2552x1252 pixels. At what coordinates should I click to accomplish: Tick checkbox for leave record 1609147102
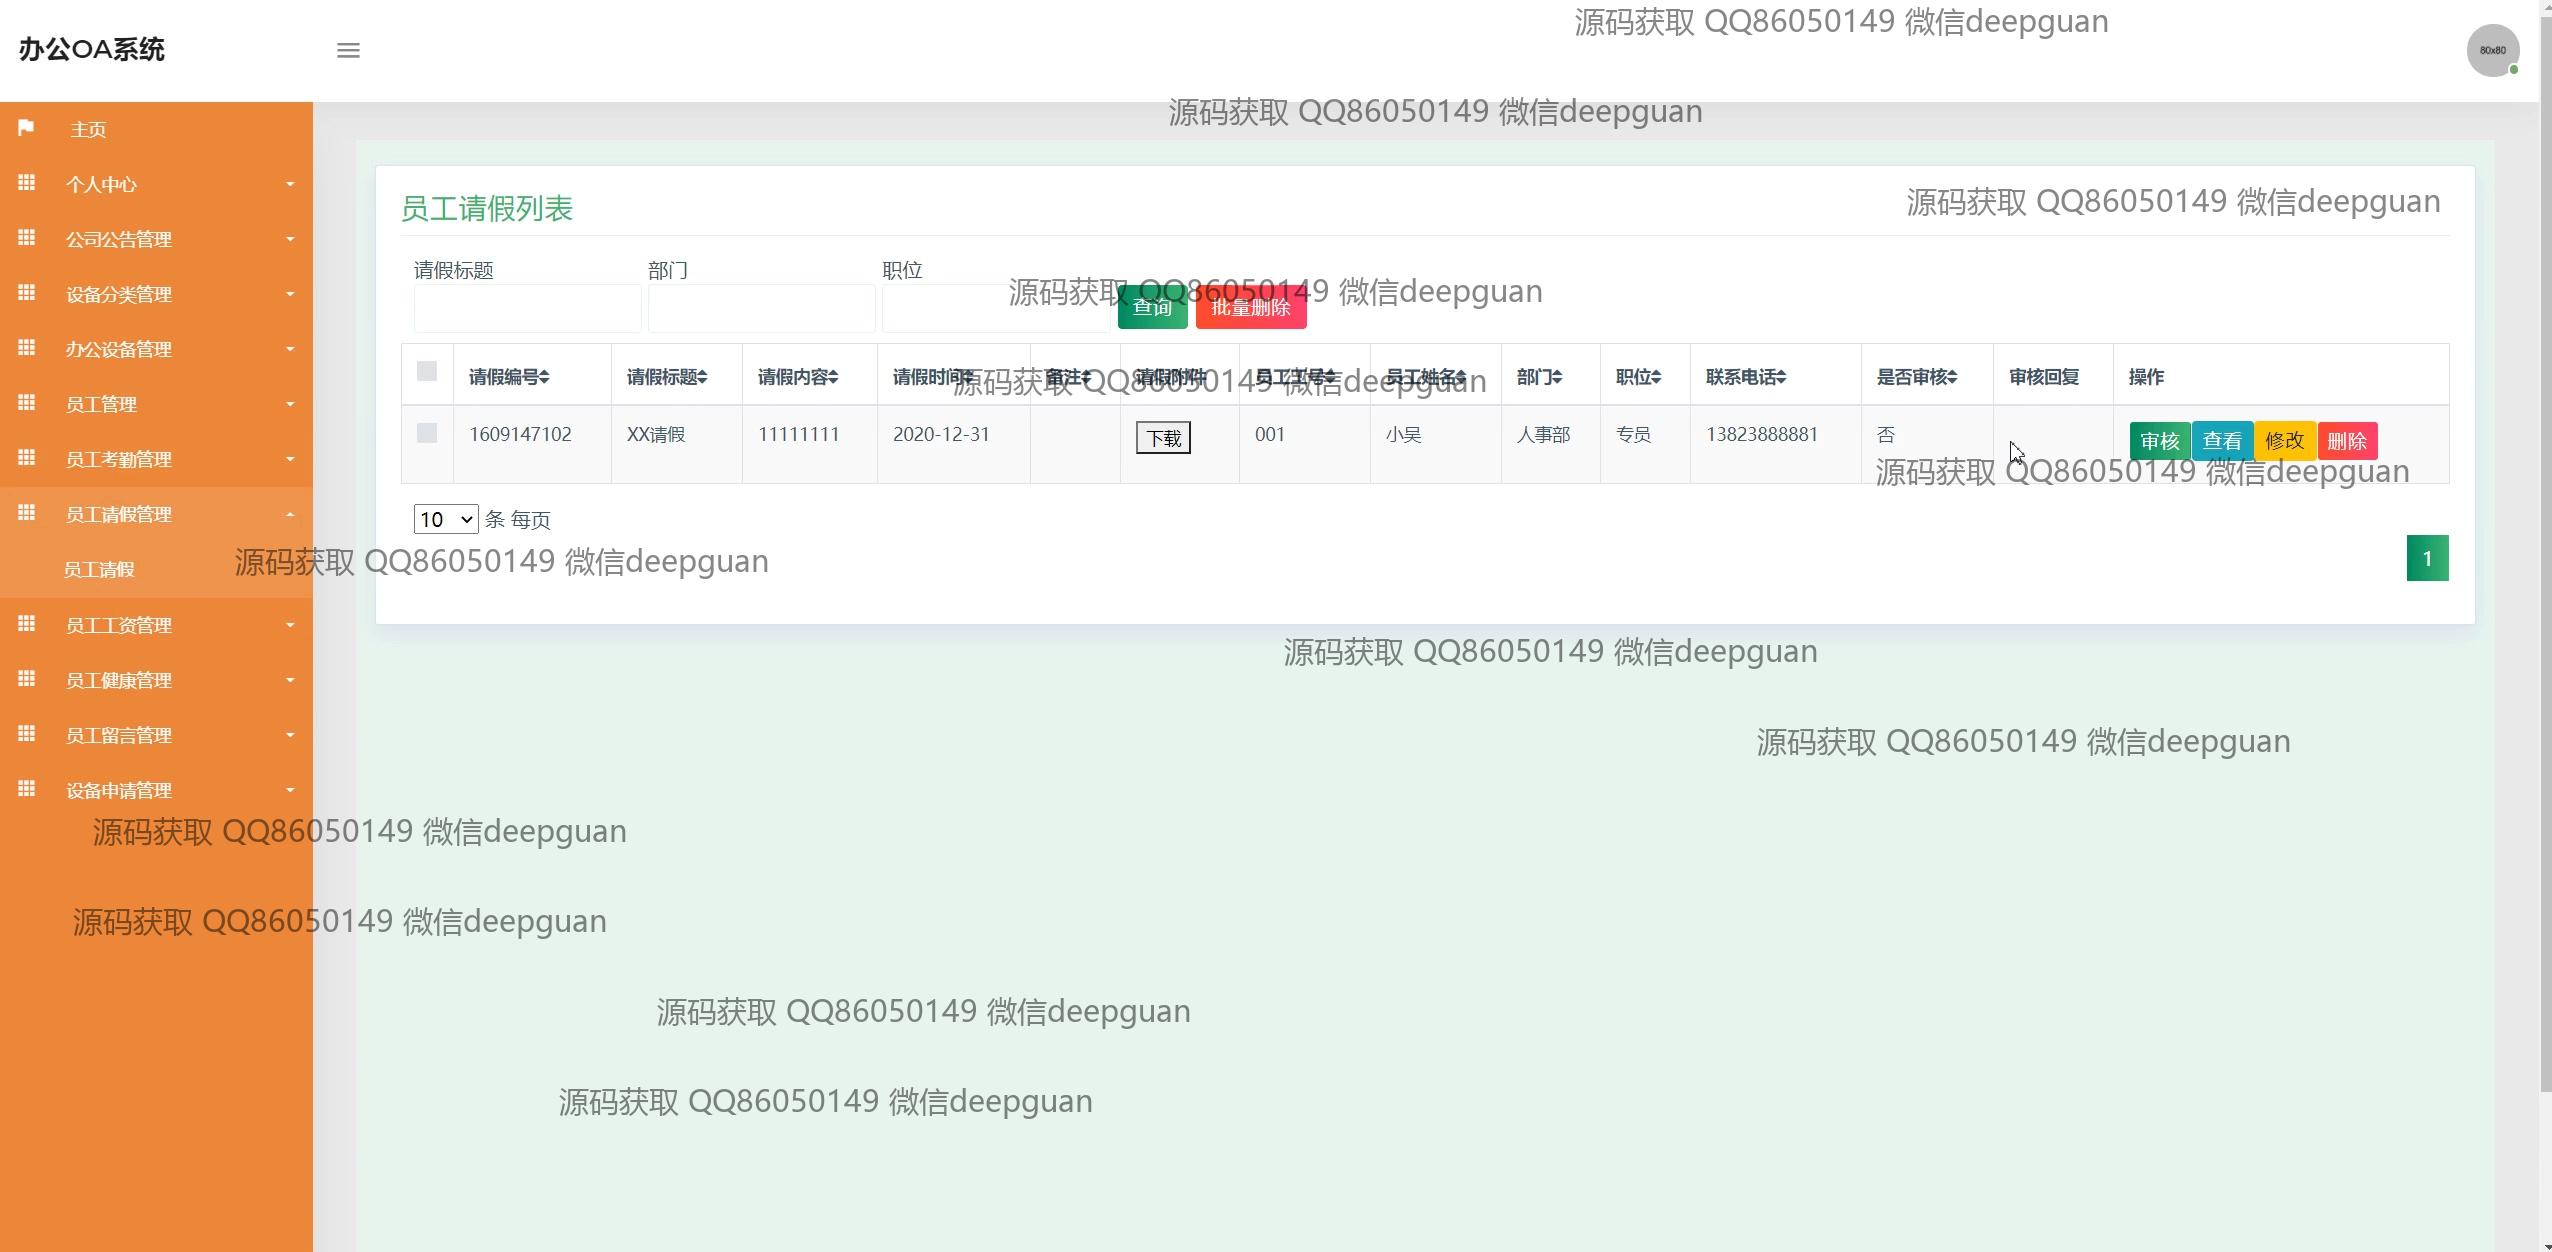click(x=427, y=433)
